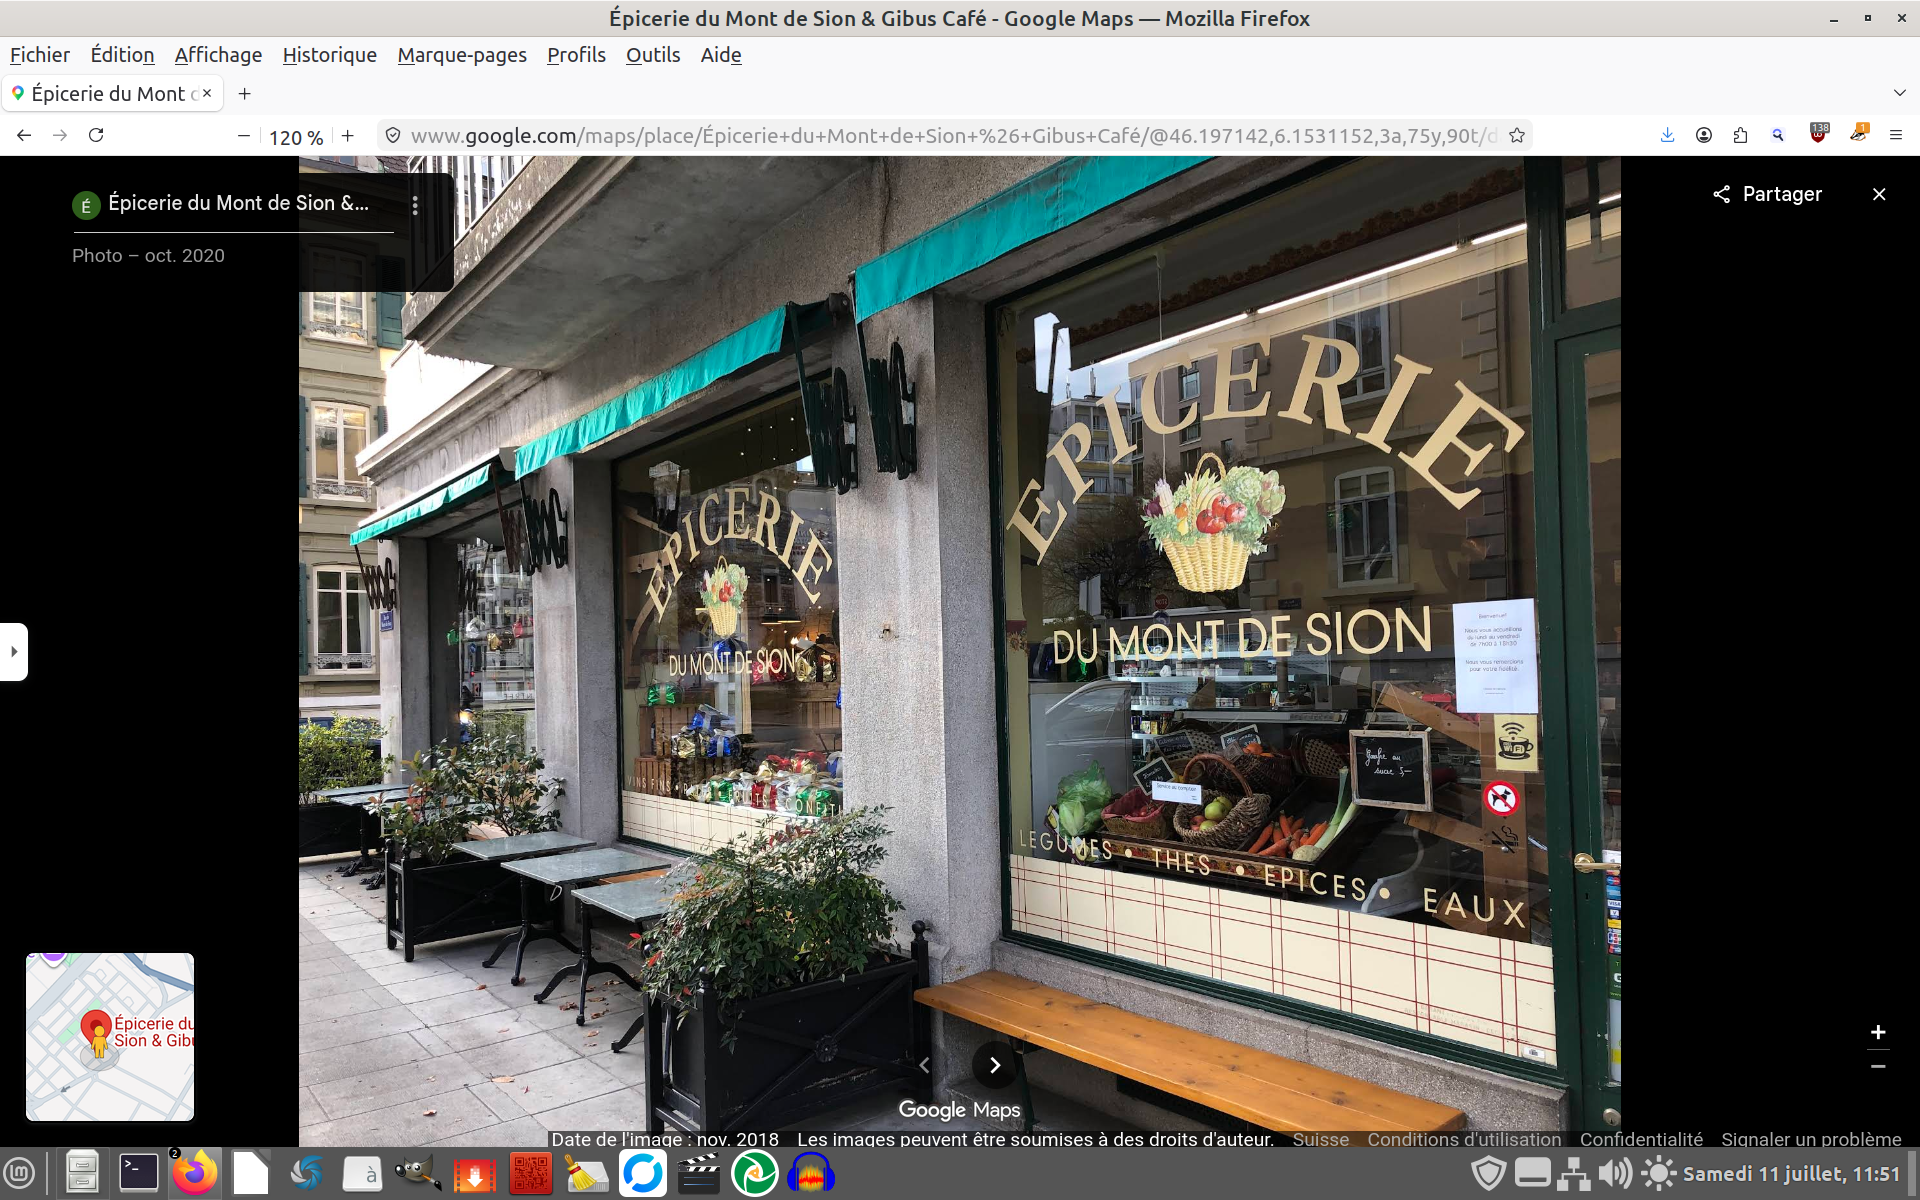Launch the red QR code app

[x=530, y=1173]
